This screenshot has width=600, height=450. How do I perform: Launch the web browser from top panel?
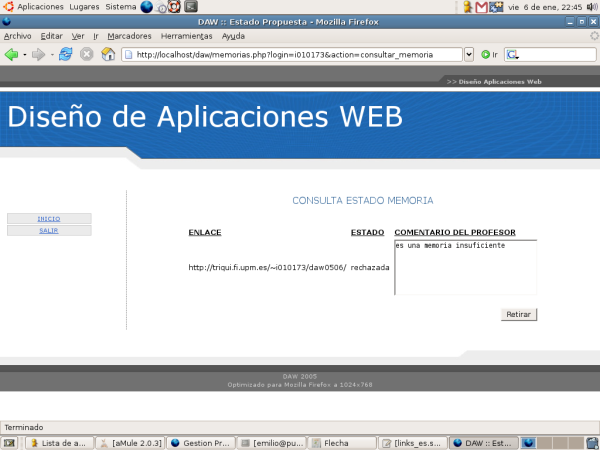click(146, 7)
